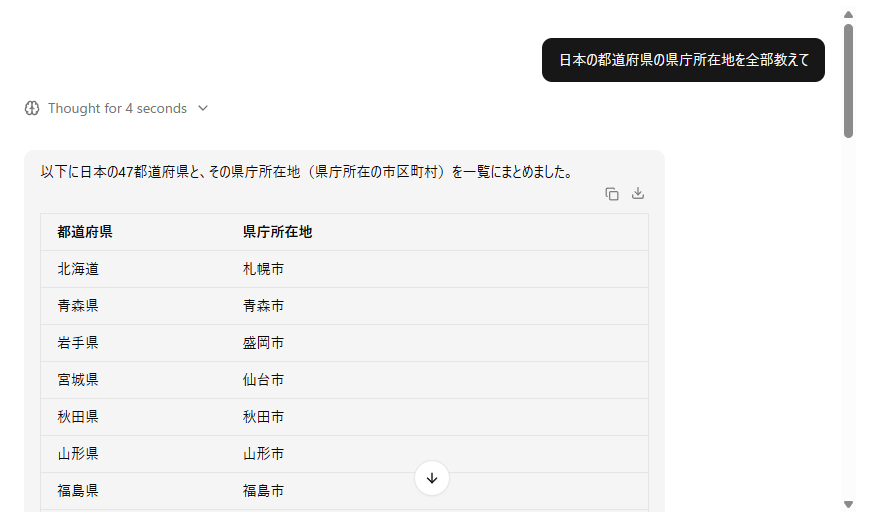This screenshot has height=520, width=869.
Task: Click the scrollbar up arrow
Action: [848, 14]
